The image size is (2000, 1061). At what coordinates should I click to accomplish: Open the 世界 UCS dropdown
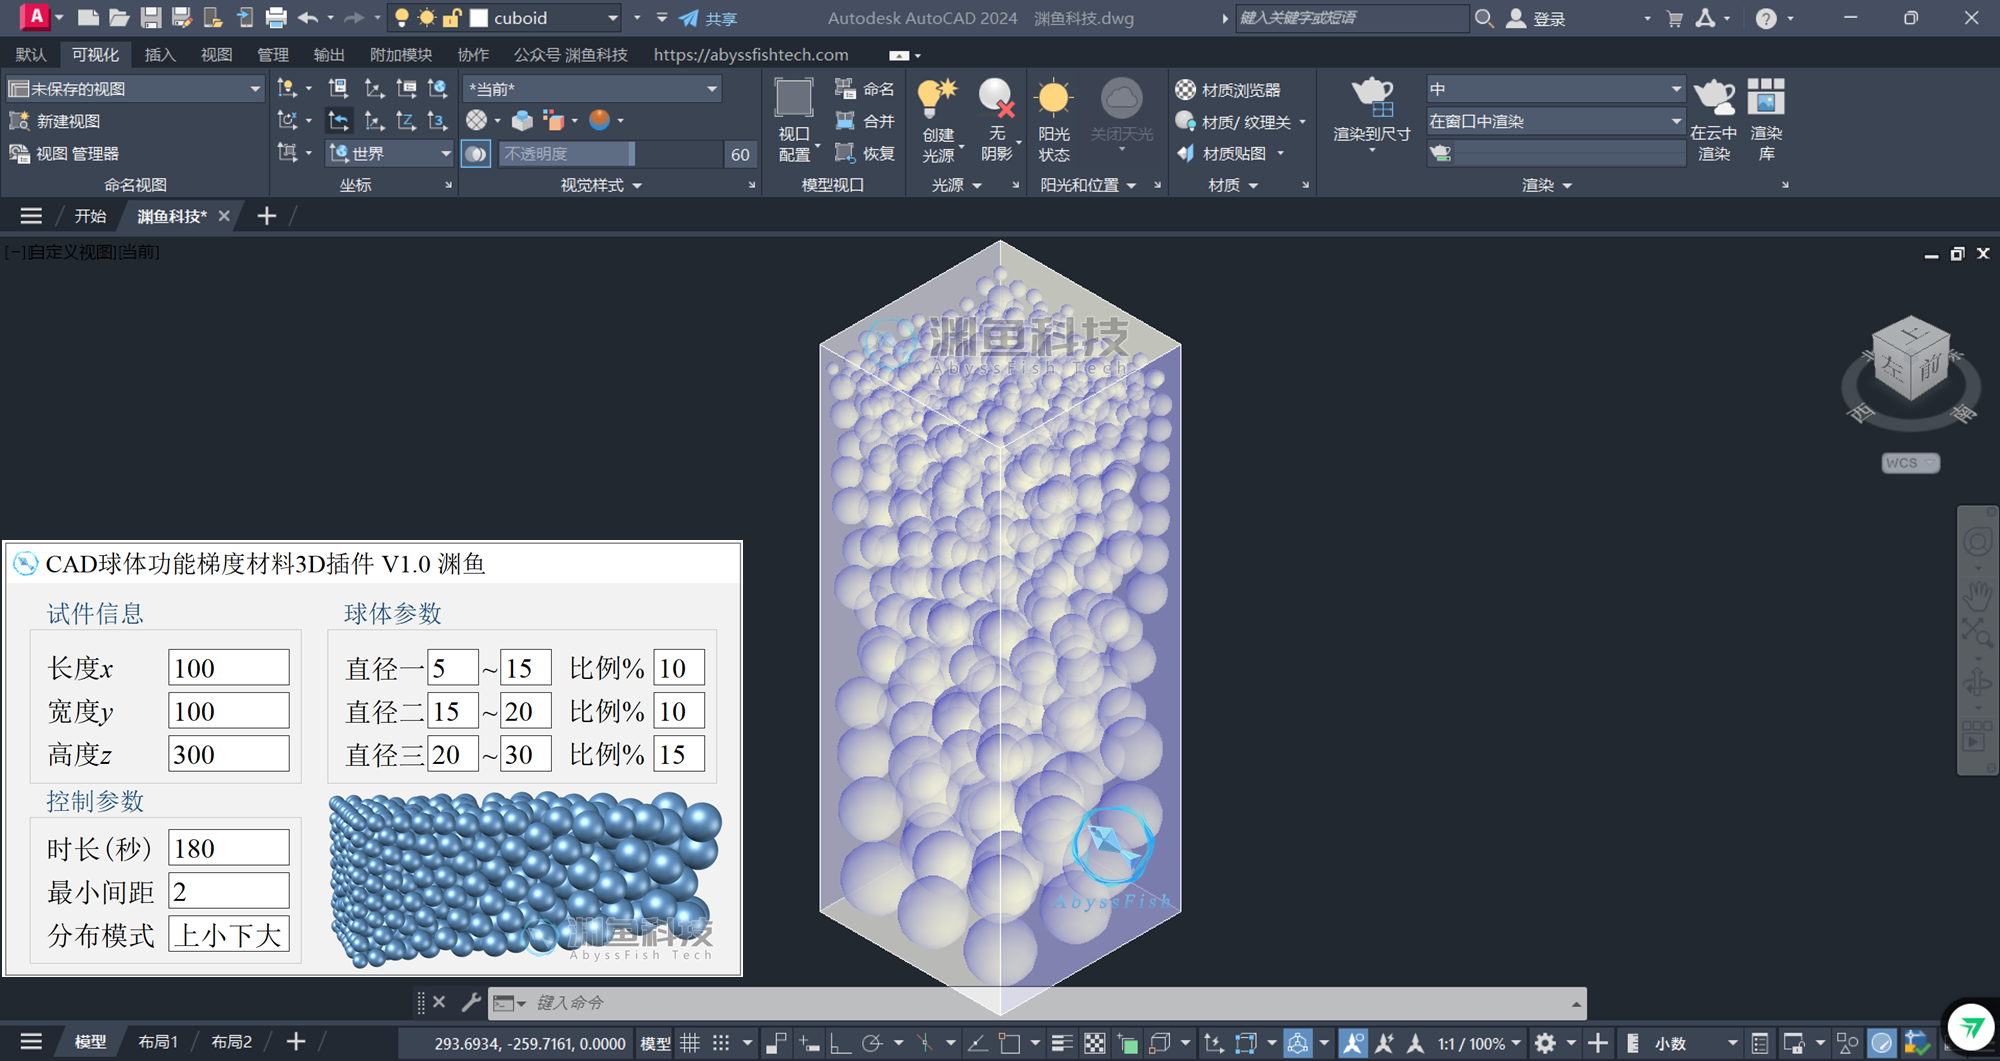(445, 153)
